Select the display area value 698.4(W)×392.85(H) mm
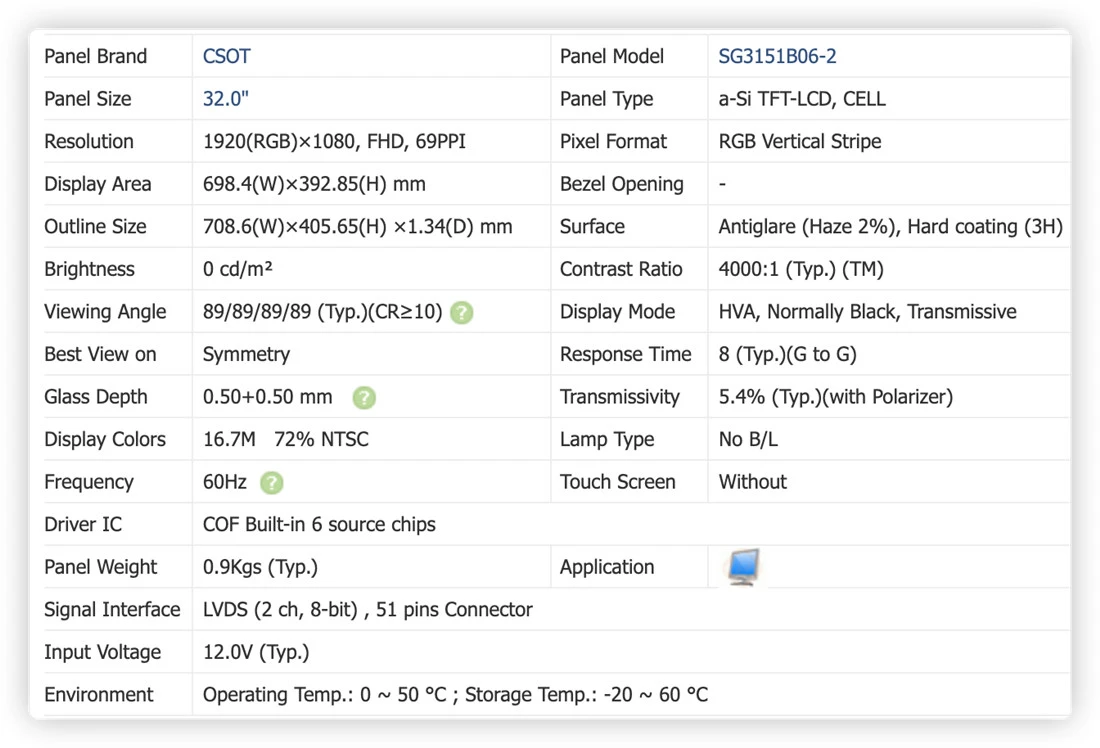This screenshot has width=1100, height=748. point(314,184)
